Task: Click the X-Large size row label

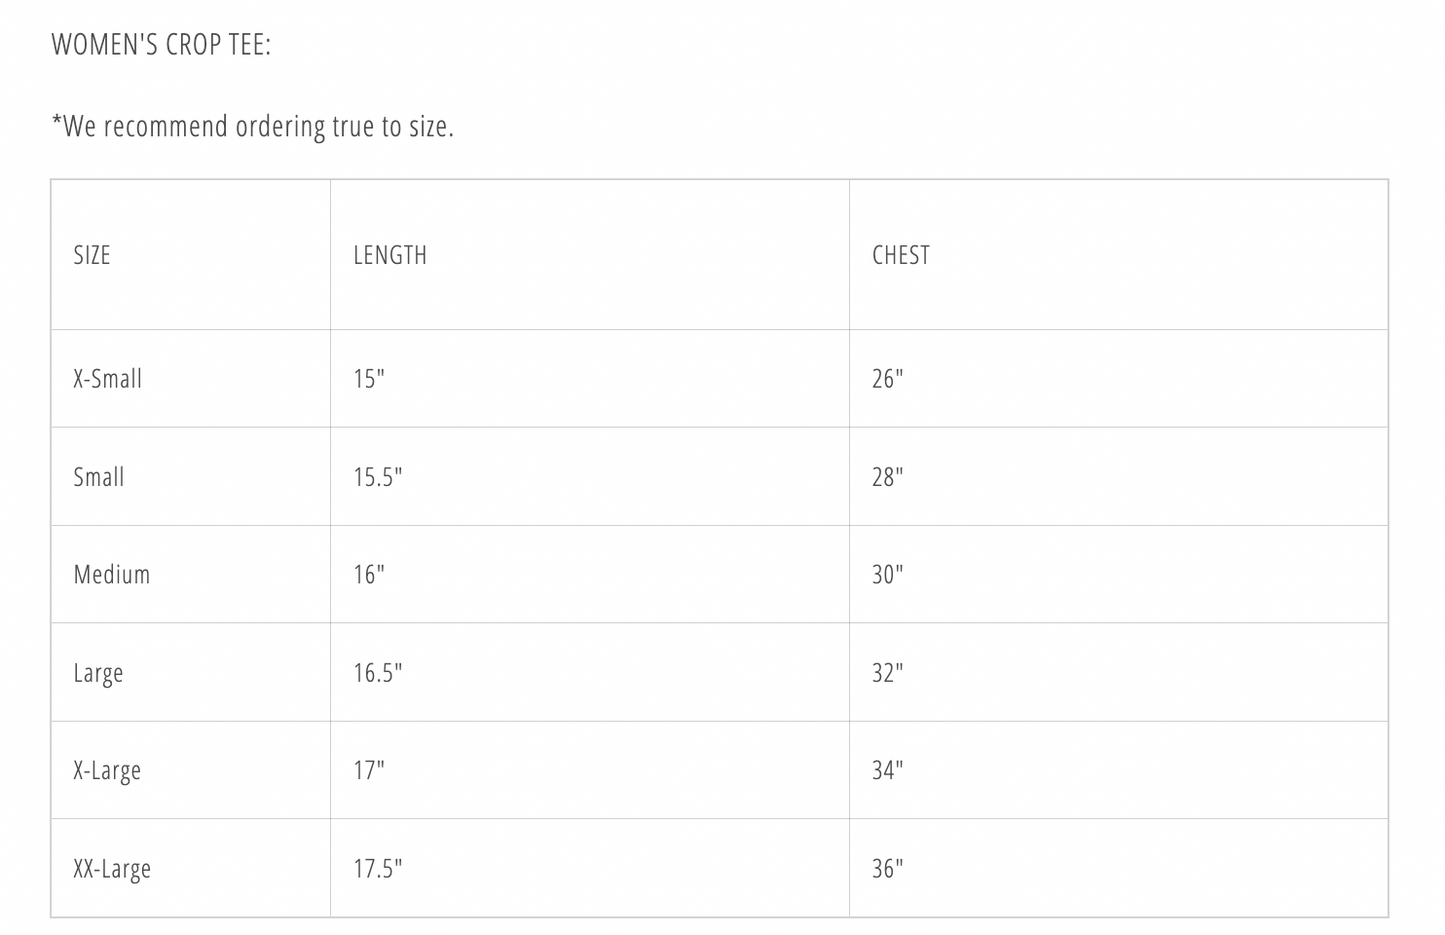Action: coord(107,771)
